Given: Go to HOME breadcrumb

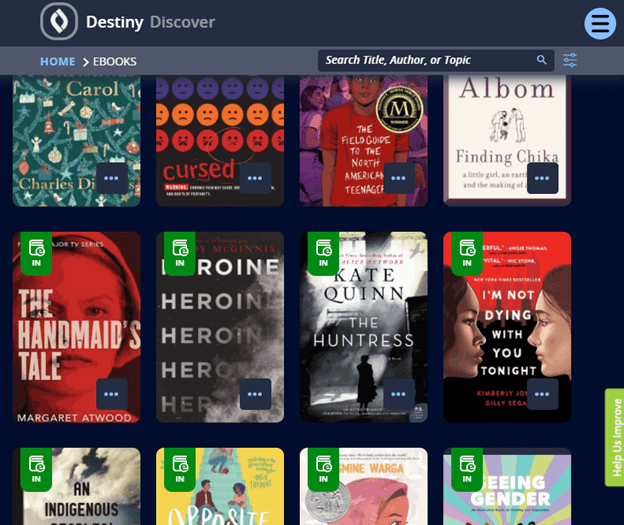Looking at the screenshot, I should pyautogui.click(x=57, y=62).
